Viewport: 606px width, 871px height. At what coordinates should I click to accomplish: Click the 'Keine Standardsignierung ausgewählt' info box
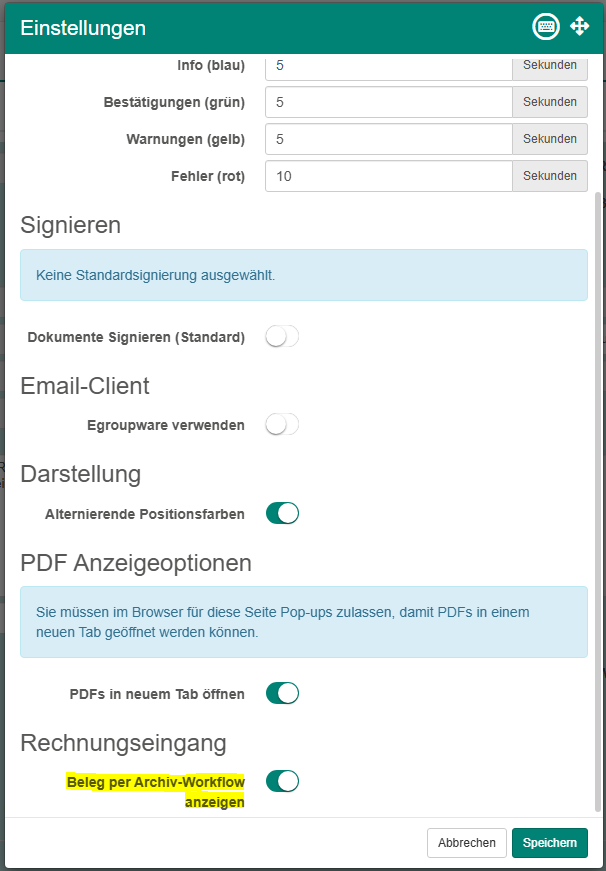click(x=304, y=275)
